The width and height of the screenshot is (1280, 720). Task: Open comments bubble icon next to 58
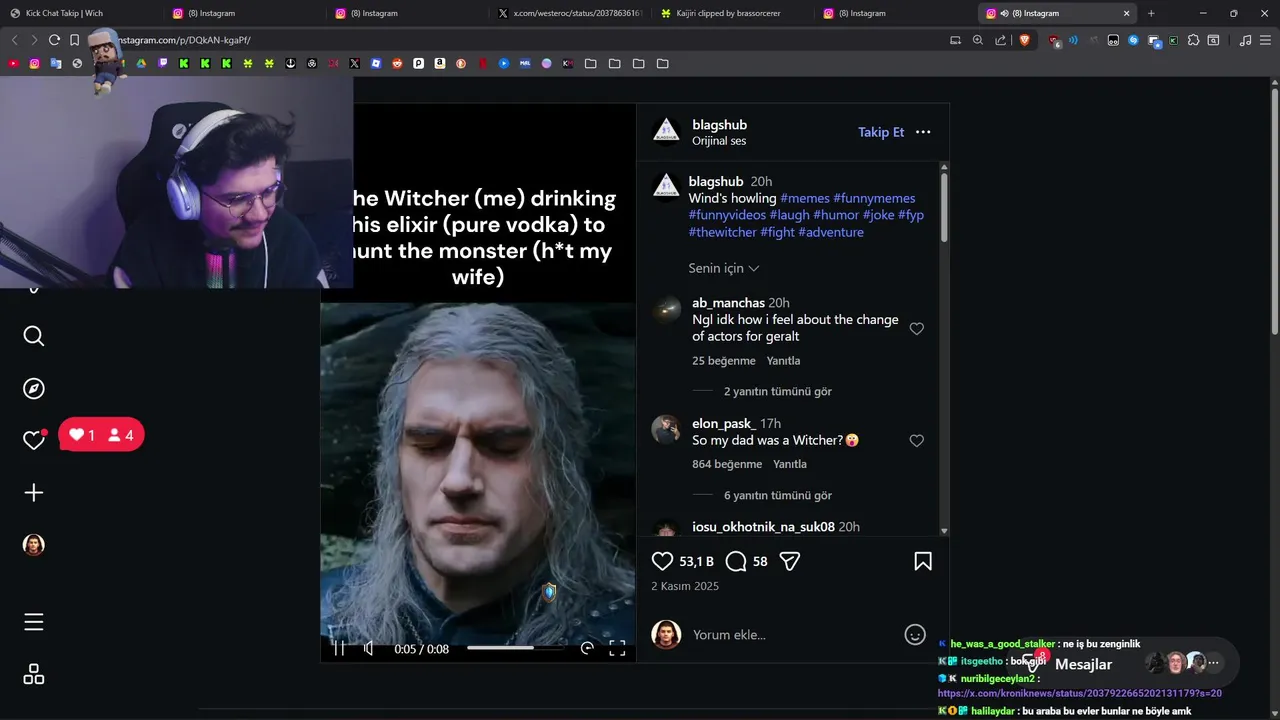736,562
